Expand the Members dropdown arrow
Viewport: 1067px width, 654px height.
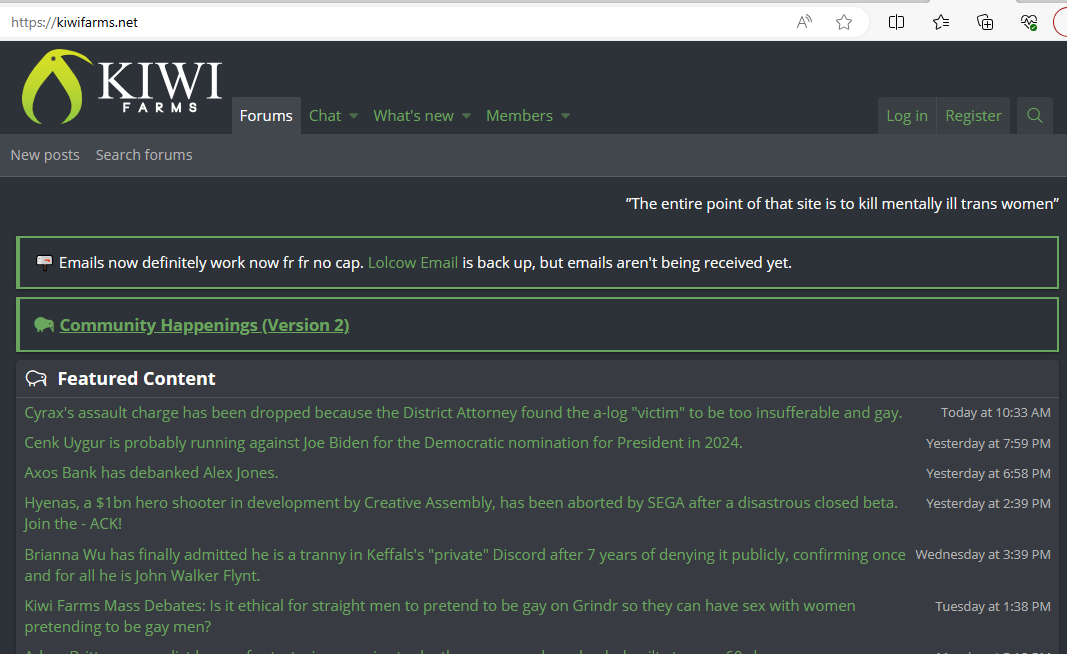(x=565, y=116)
